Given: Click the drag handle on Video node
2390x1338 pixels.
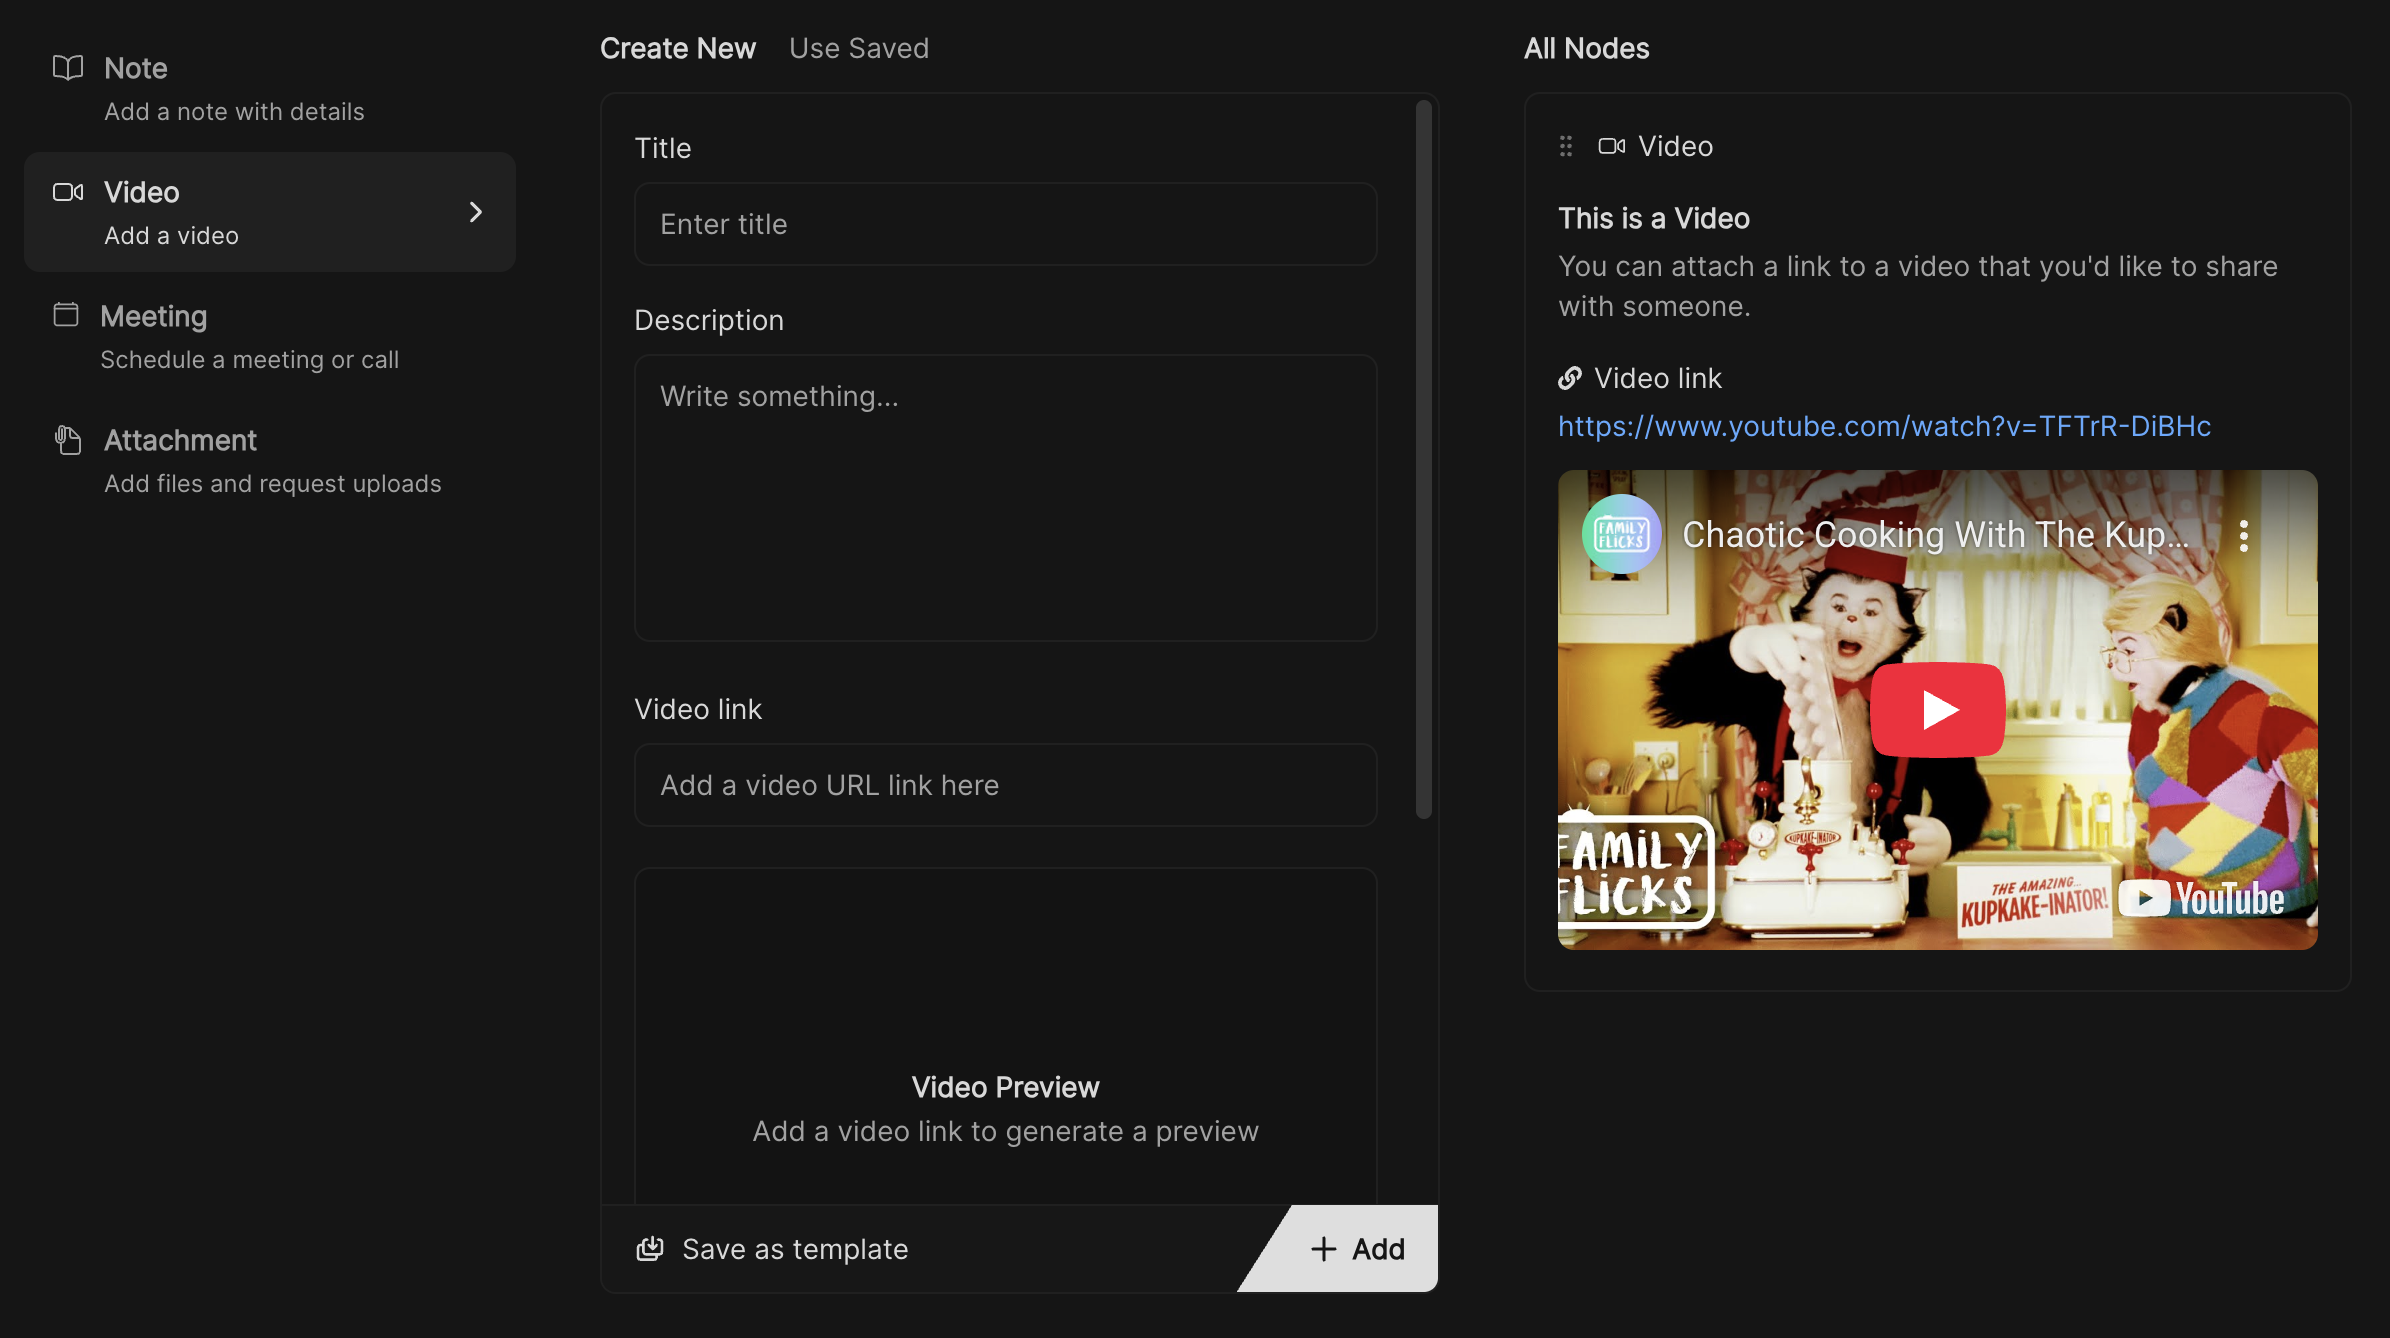Looking at the screenshot, I should (x=1566, y=146).
